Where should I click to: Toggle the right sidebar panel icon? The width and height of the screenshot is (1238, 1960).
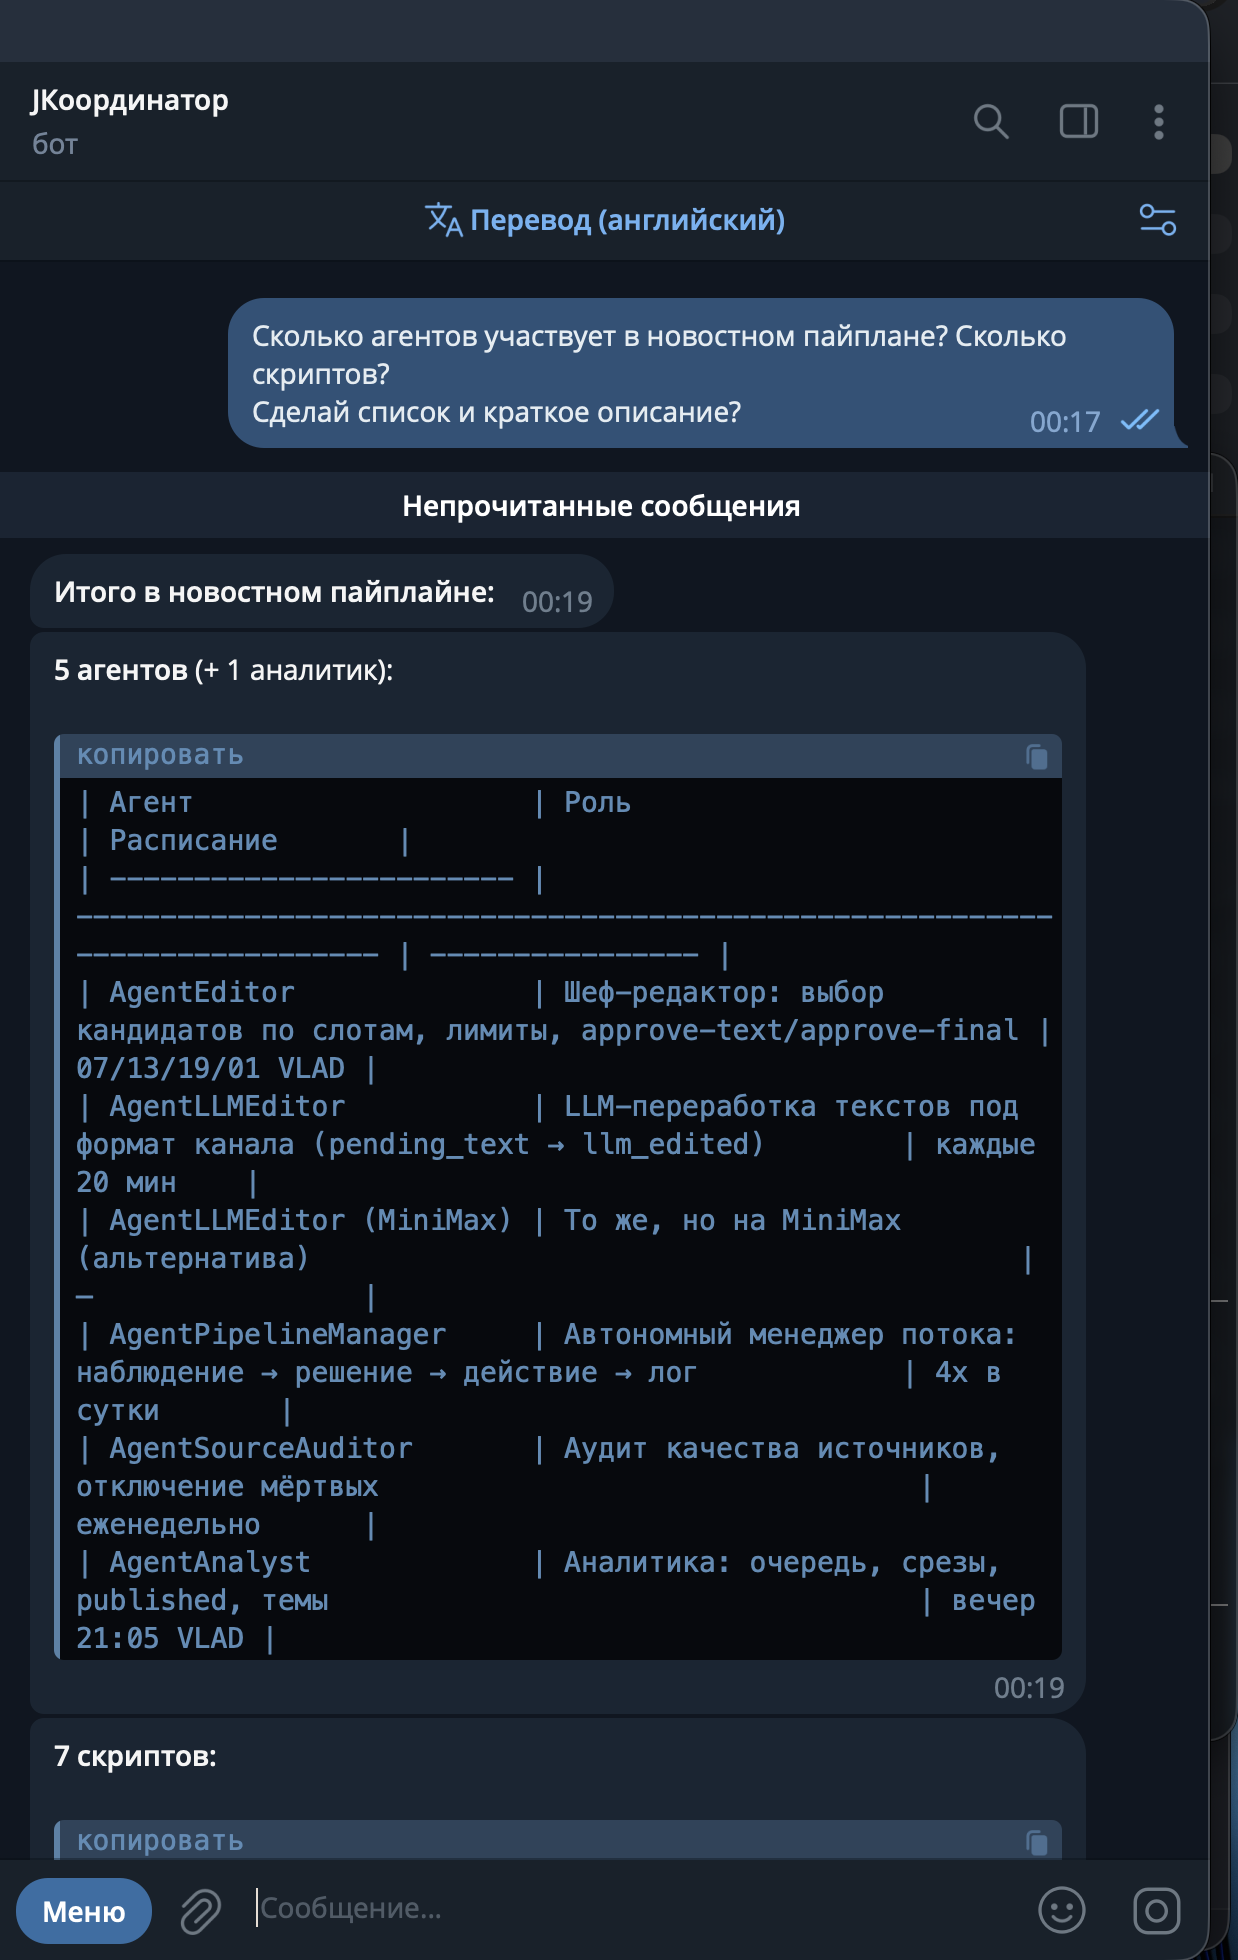pyautogui.click(x=1079, y=122)
